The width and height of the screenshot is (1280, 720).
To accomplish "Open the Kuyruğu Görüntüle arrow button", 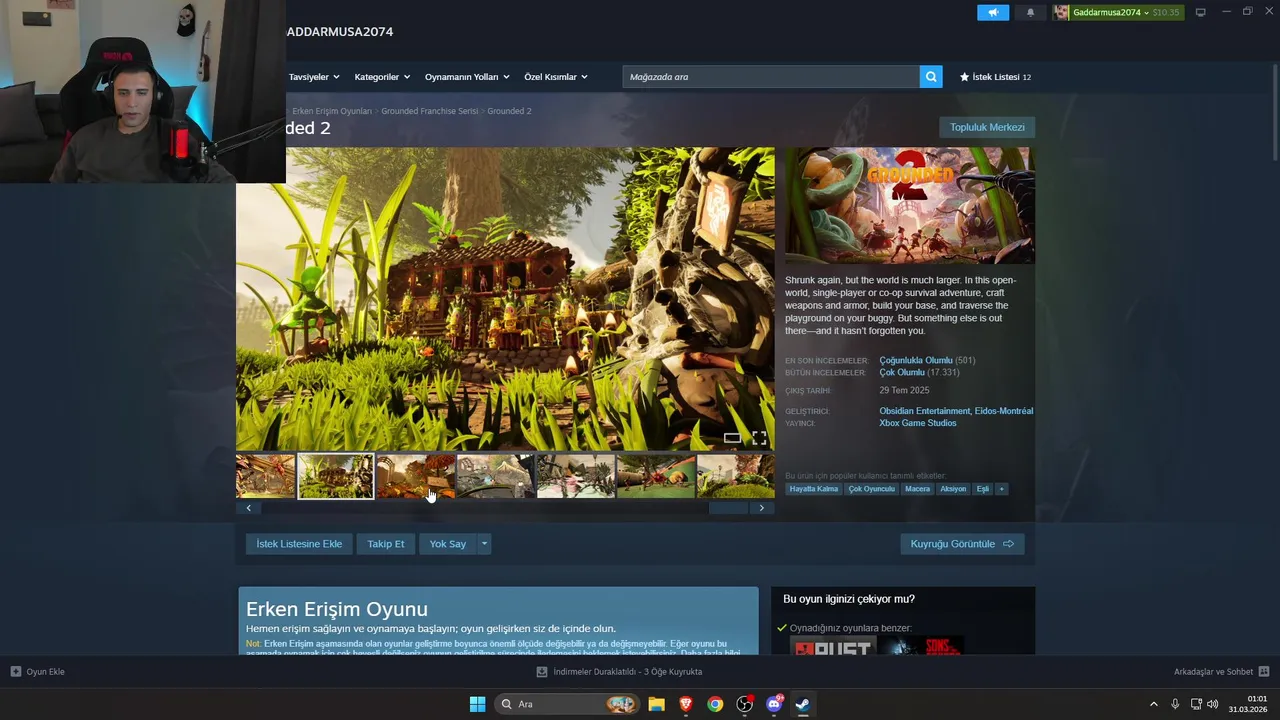I will 962,544.
